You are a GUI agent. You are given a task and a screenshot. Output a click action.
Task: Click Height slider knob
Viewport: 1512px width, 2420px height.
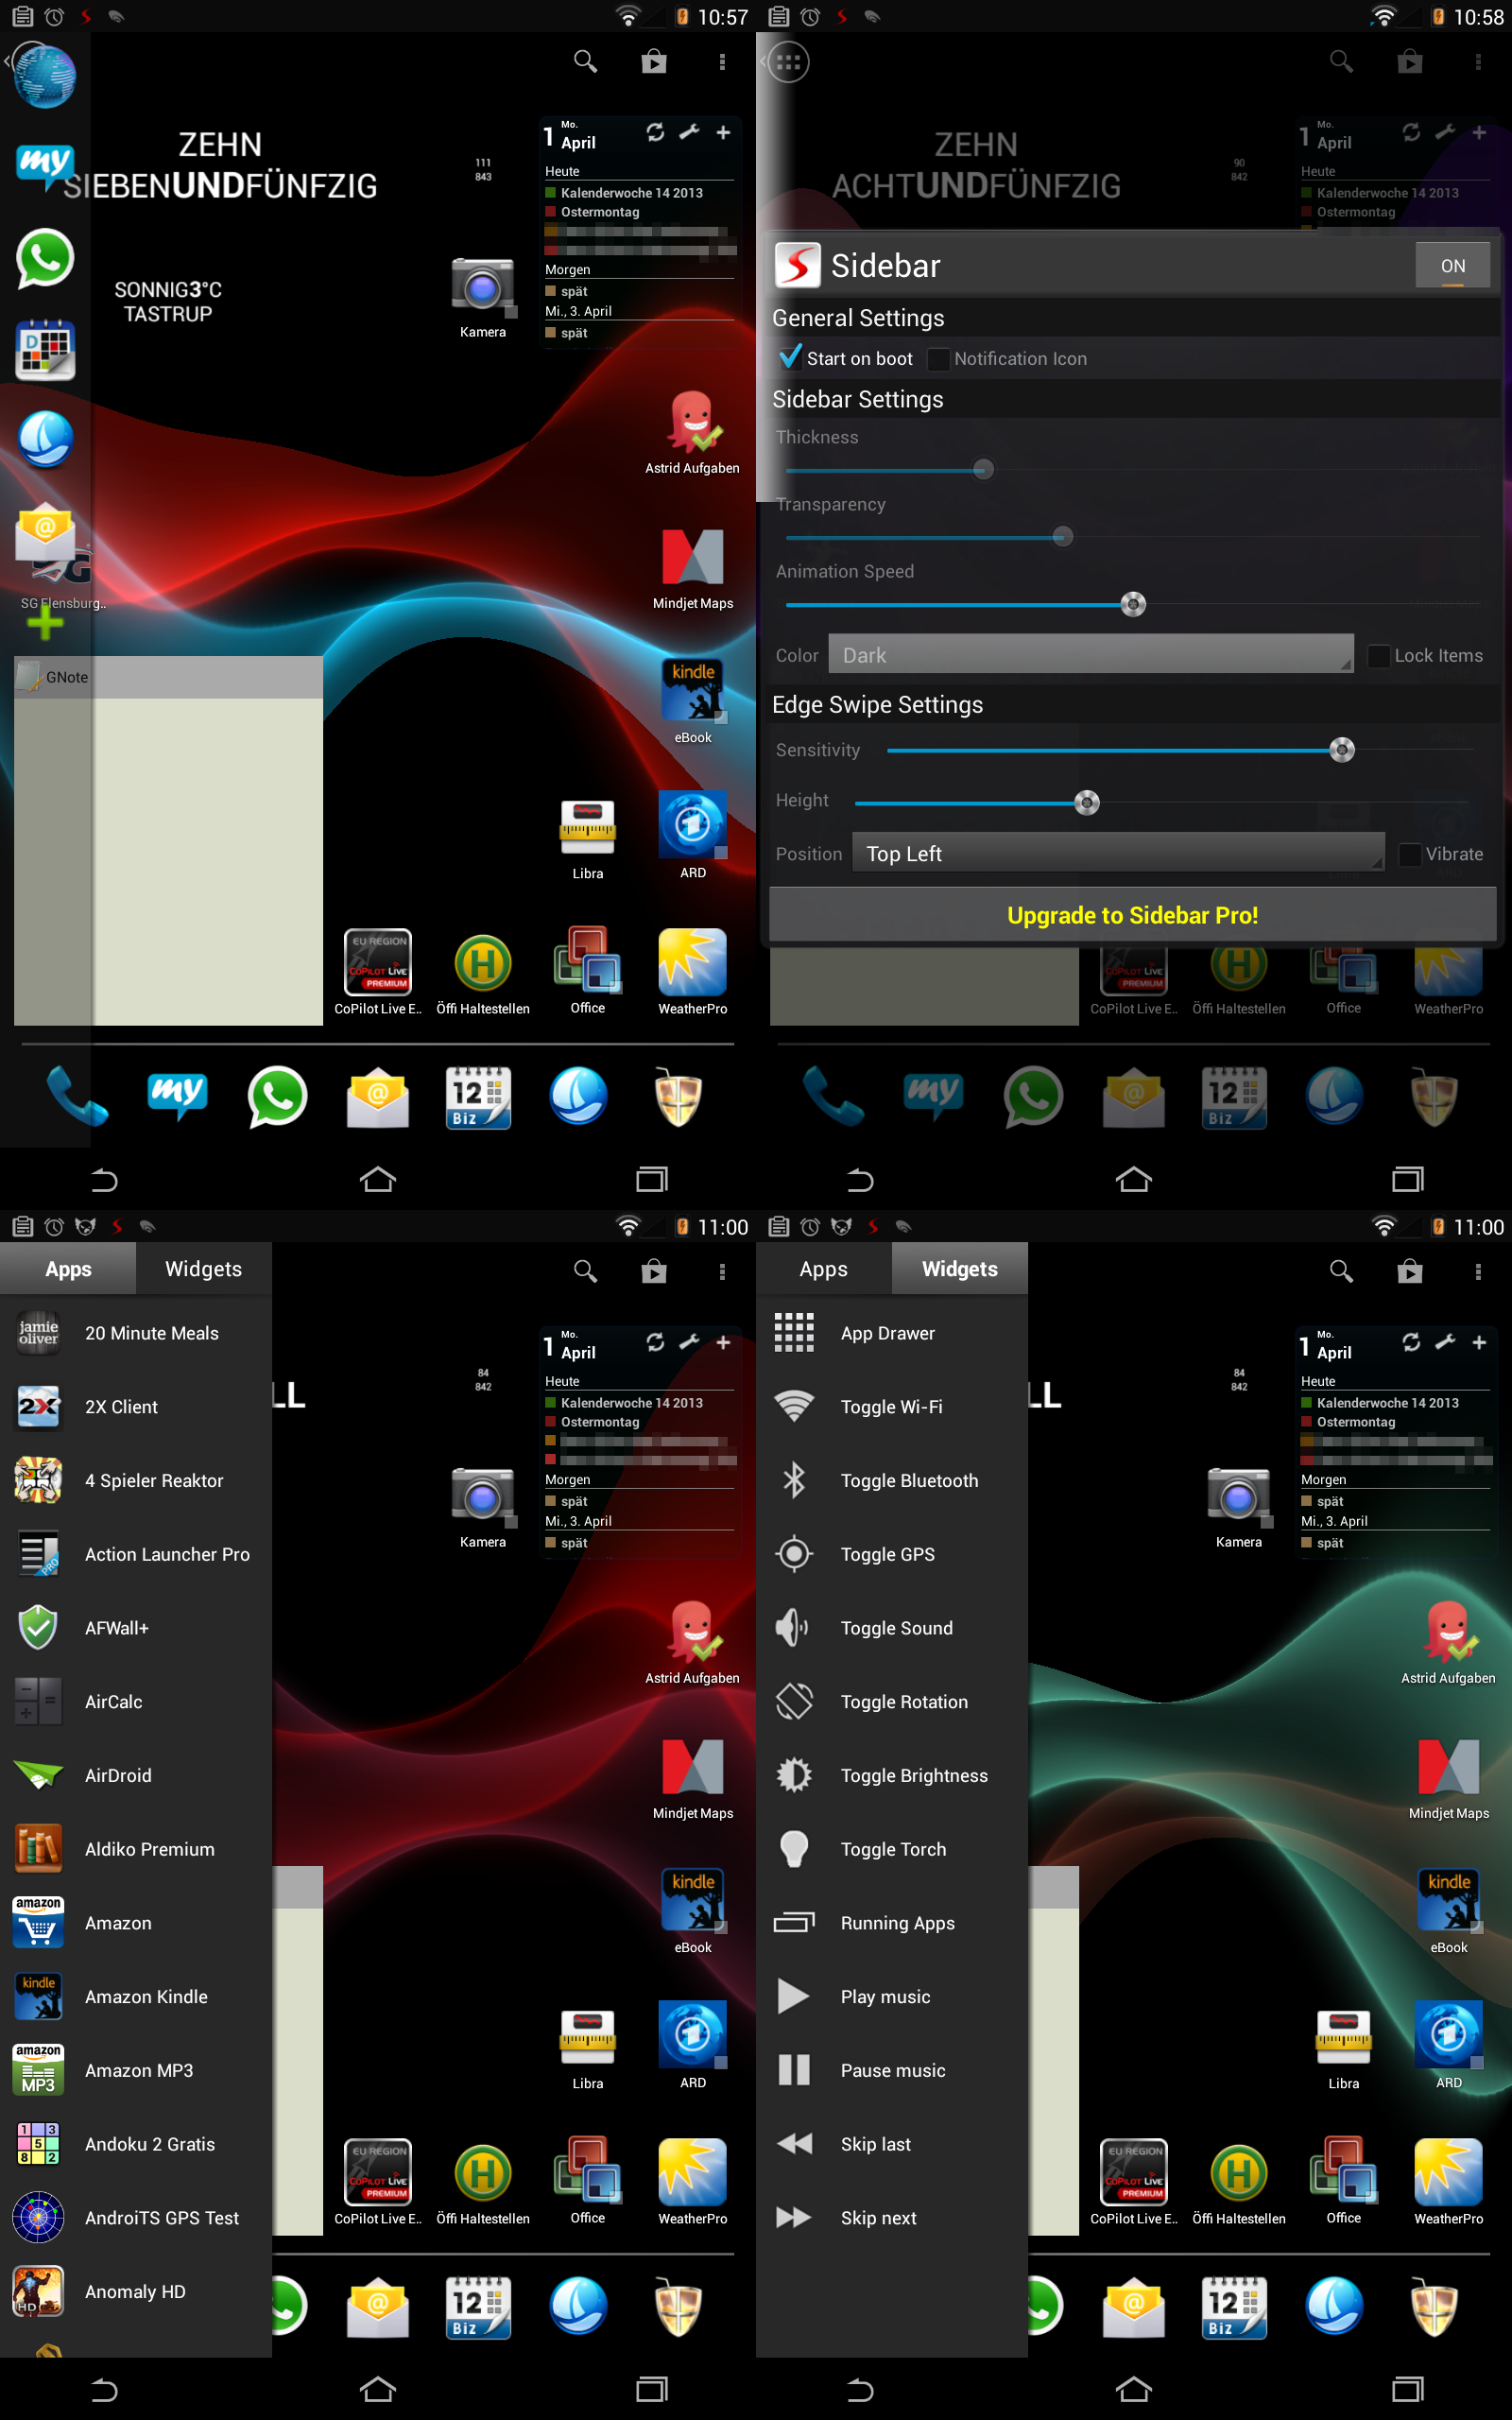(1087, 802)
